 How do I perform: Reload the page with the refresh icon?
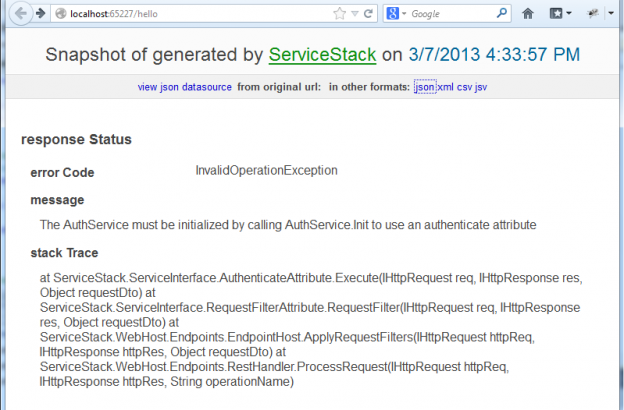(x=369, y=14)
